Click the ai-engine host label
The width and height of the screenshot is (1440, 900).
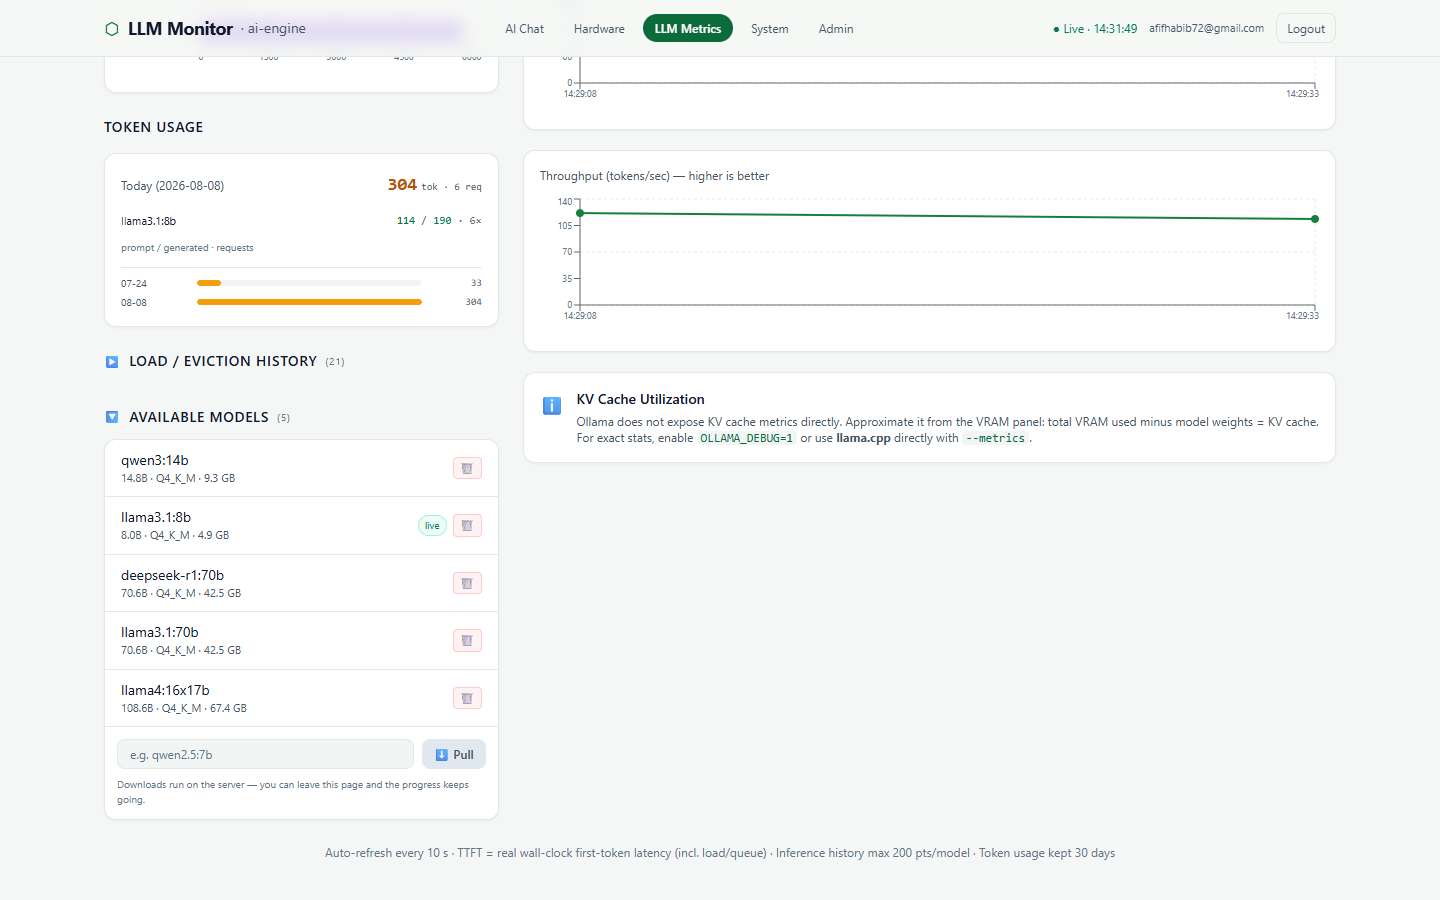276,29
